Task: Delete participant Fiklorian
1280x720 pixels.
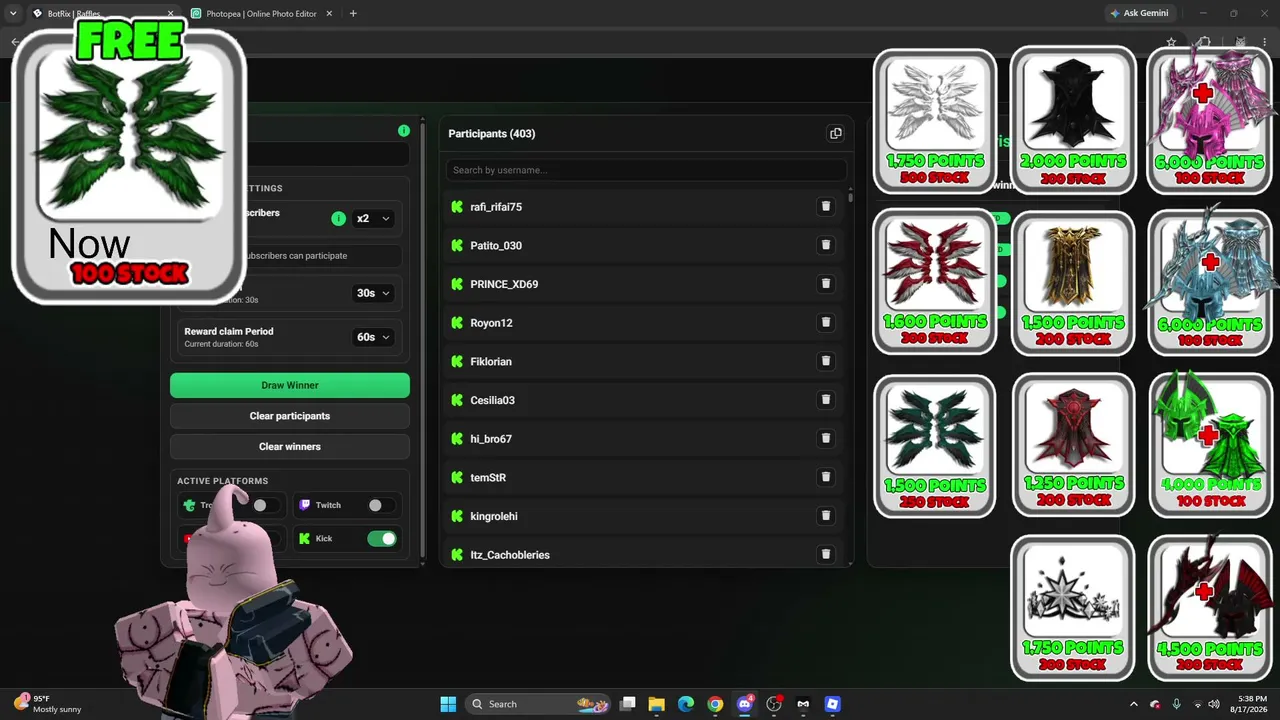Action: pos(826,361)
